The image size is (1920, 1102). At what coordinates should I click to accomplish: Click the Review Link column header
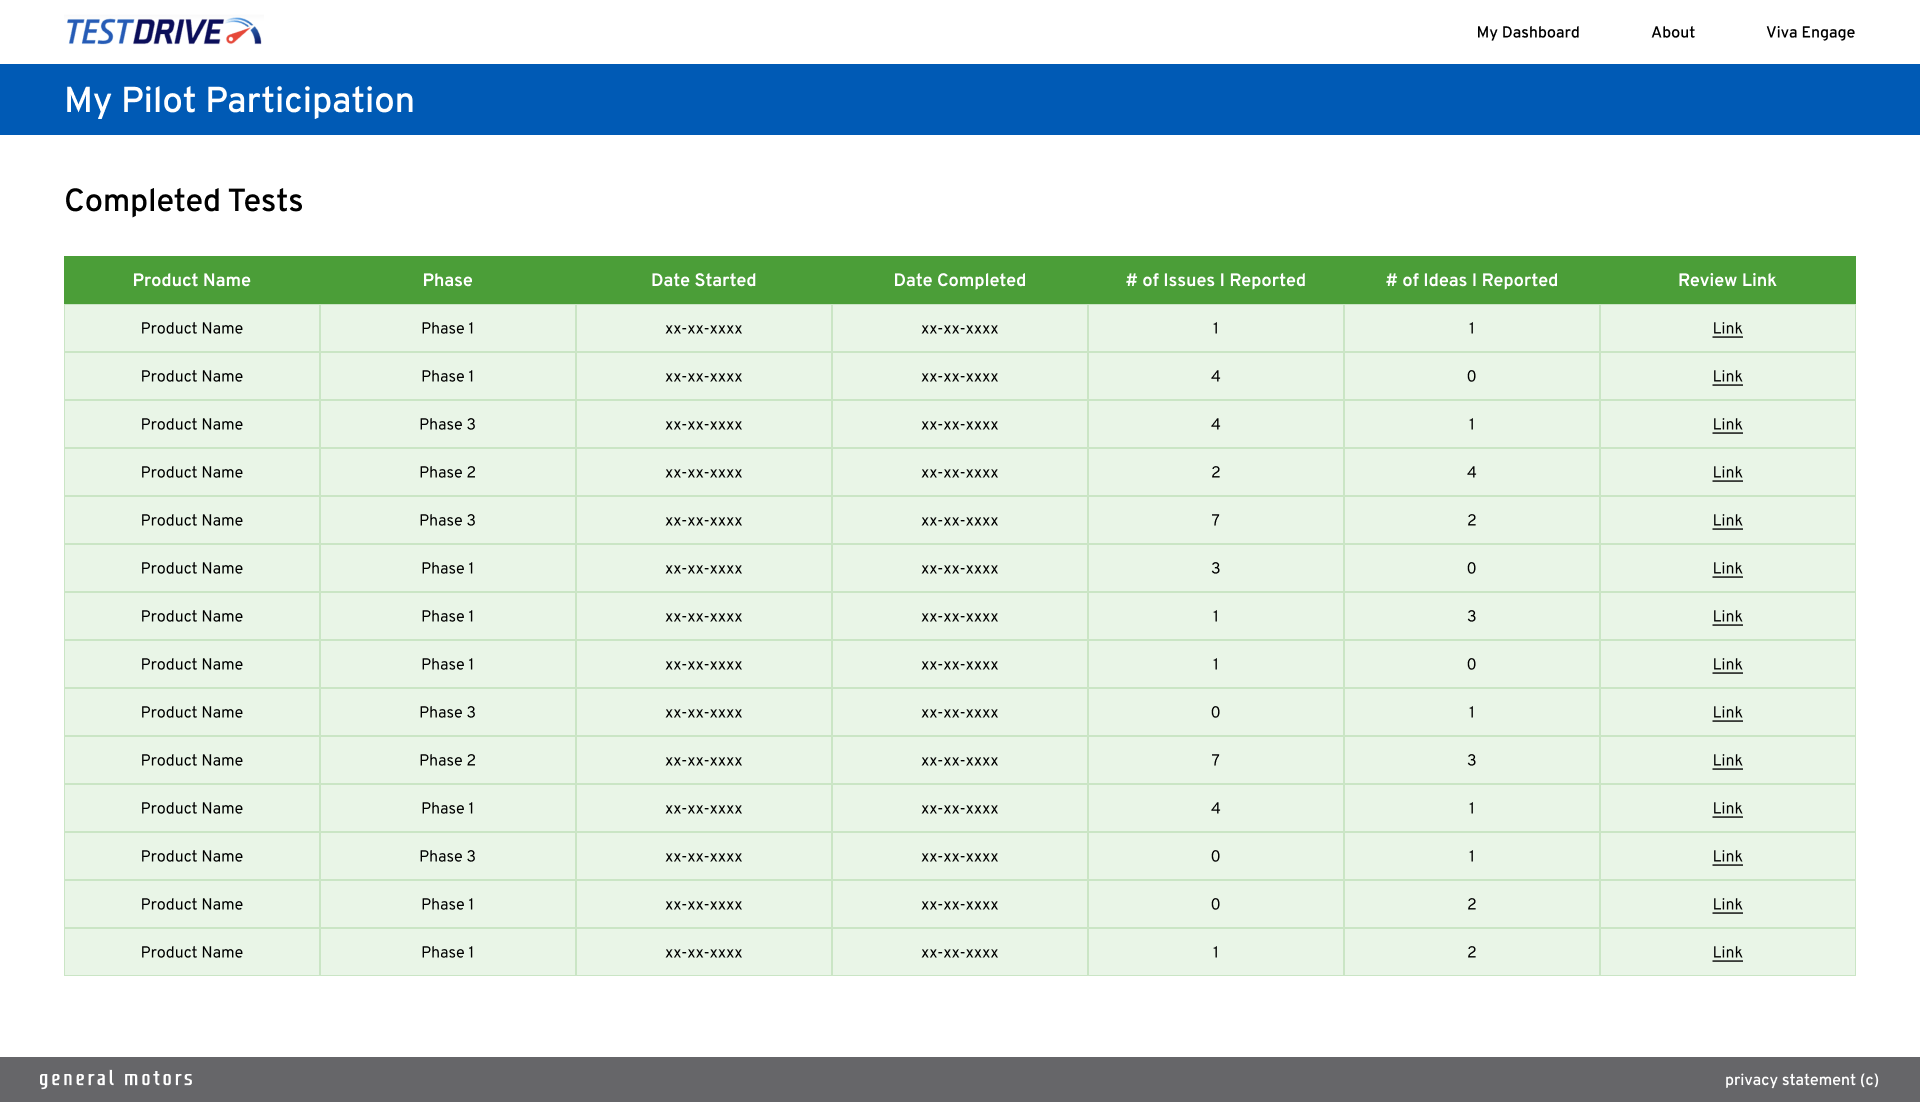(x=1726, y=280)
